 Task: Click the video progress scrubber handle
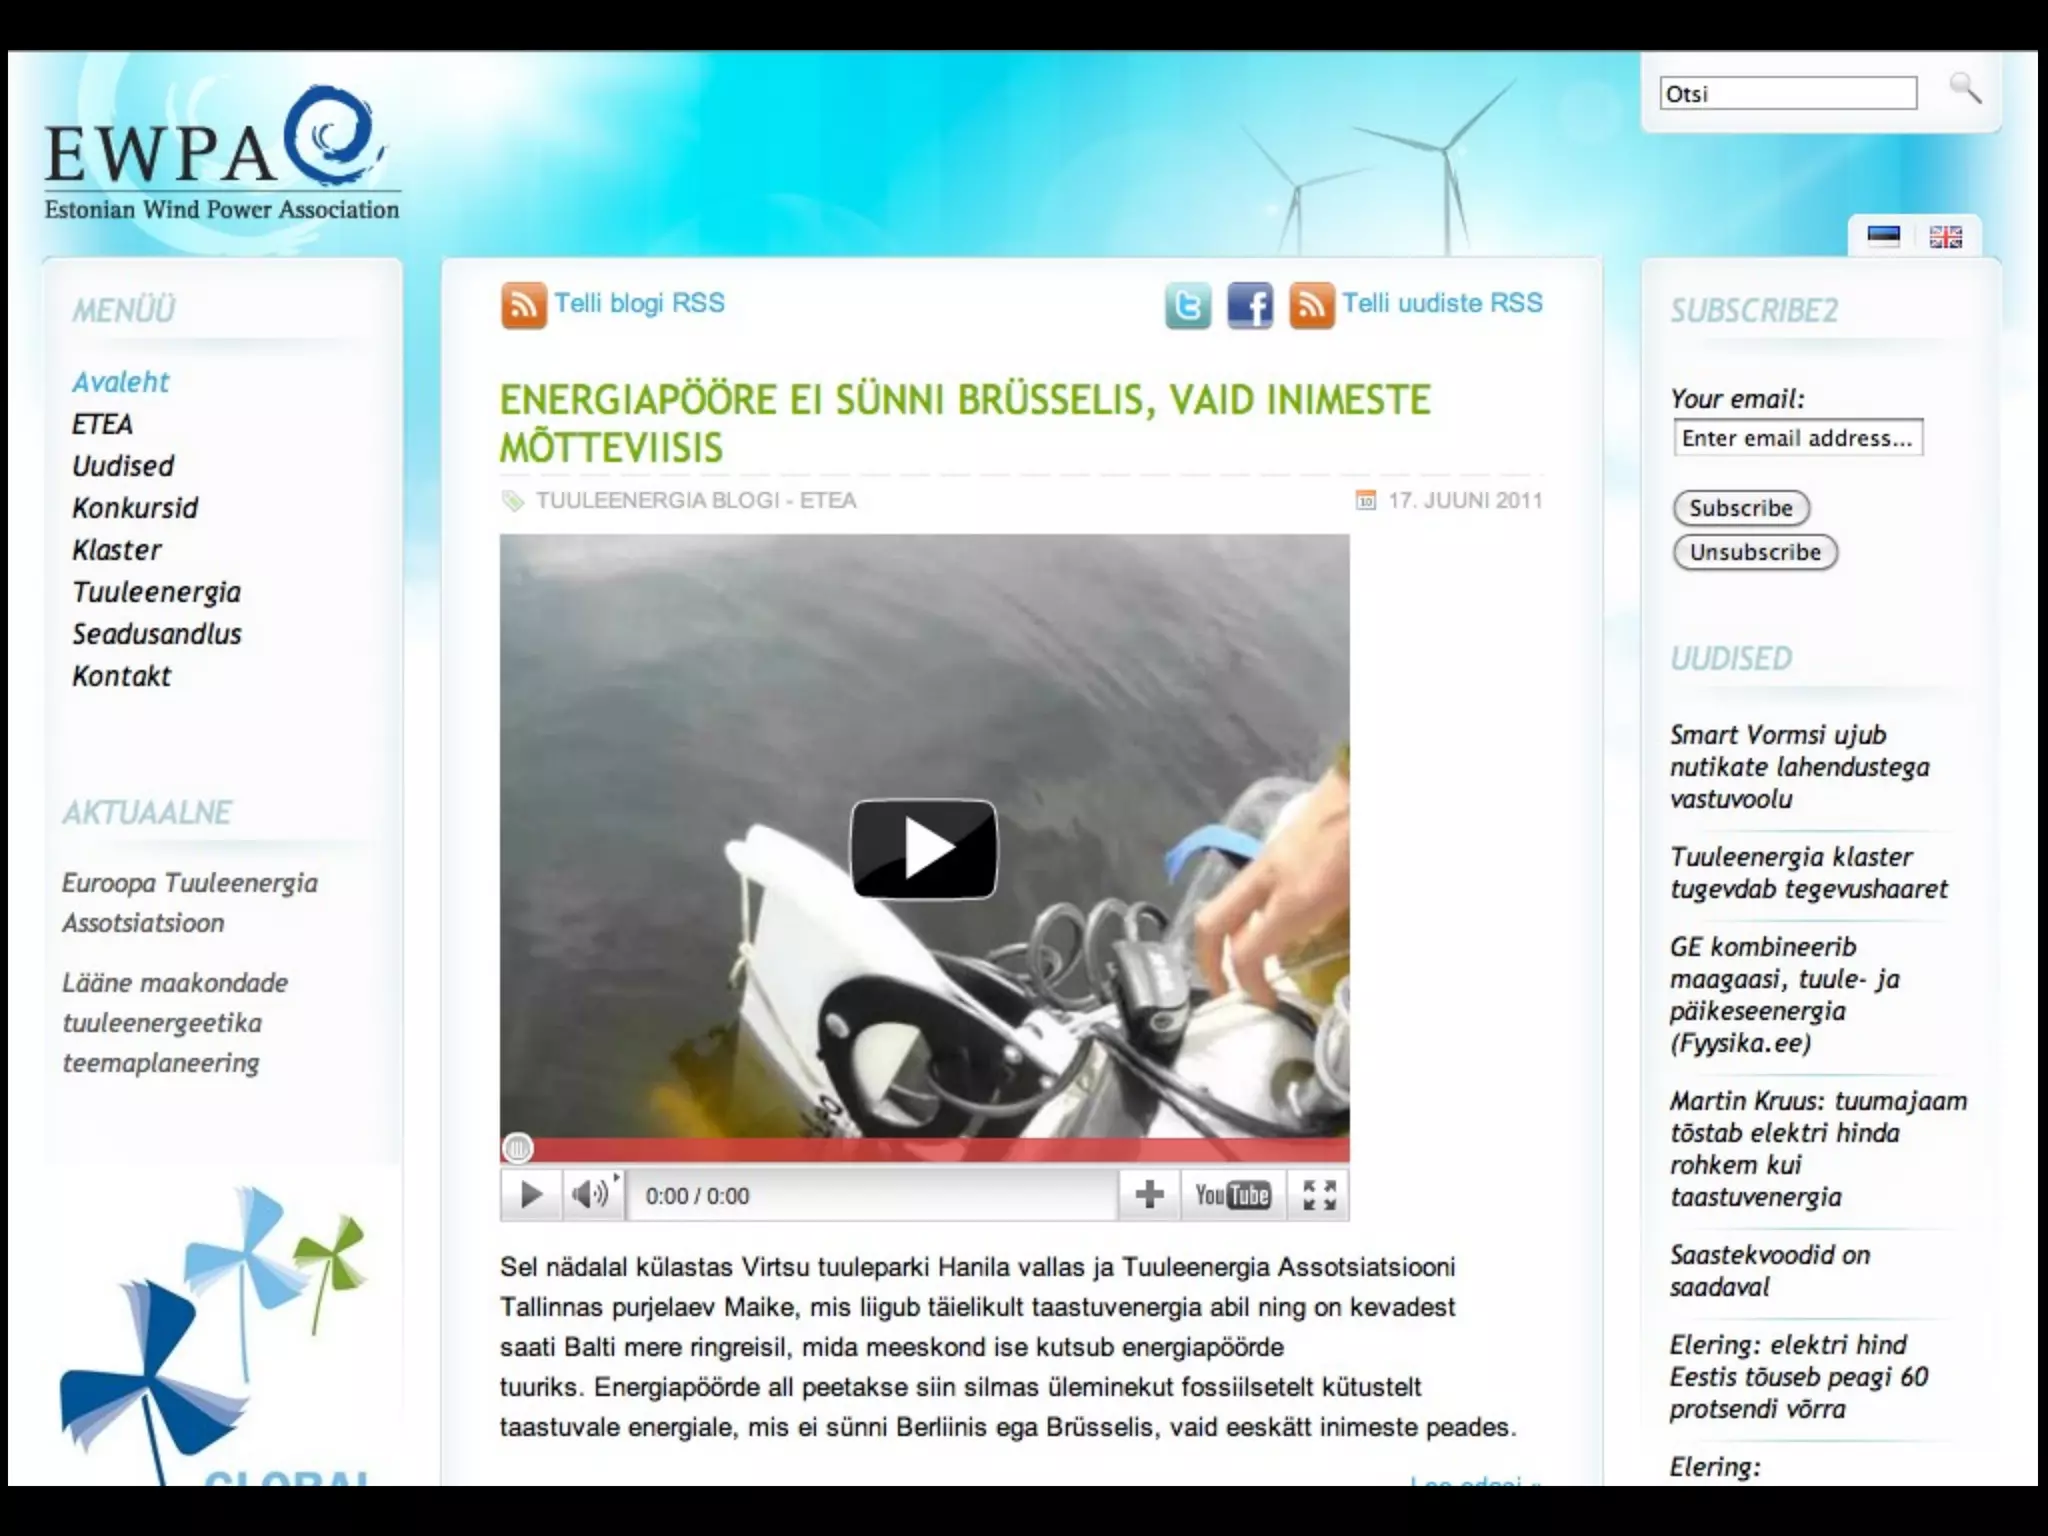tap(518, 1149)
